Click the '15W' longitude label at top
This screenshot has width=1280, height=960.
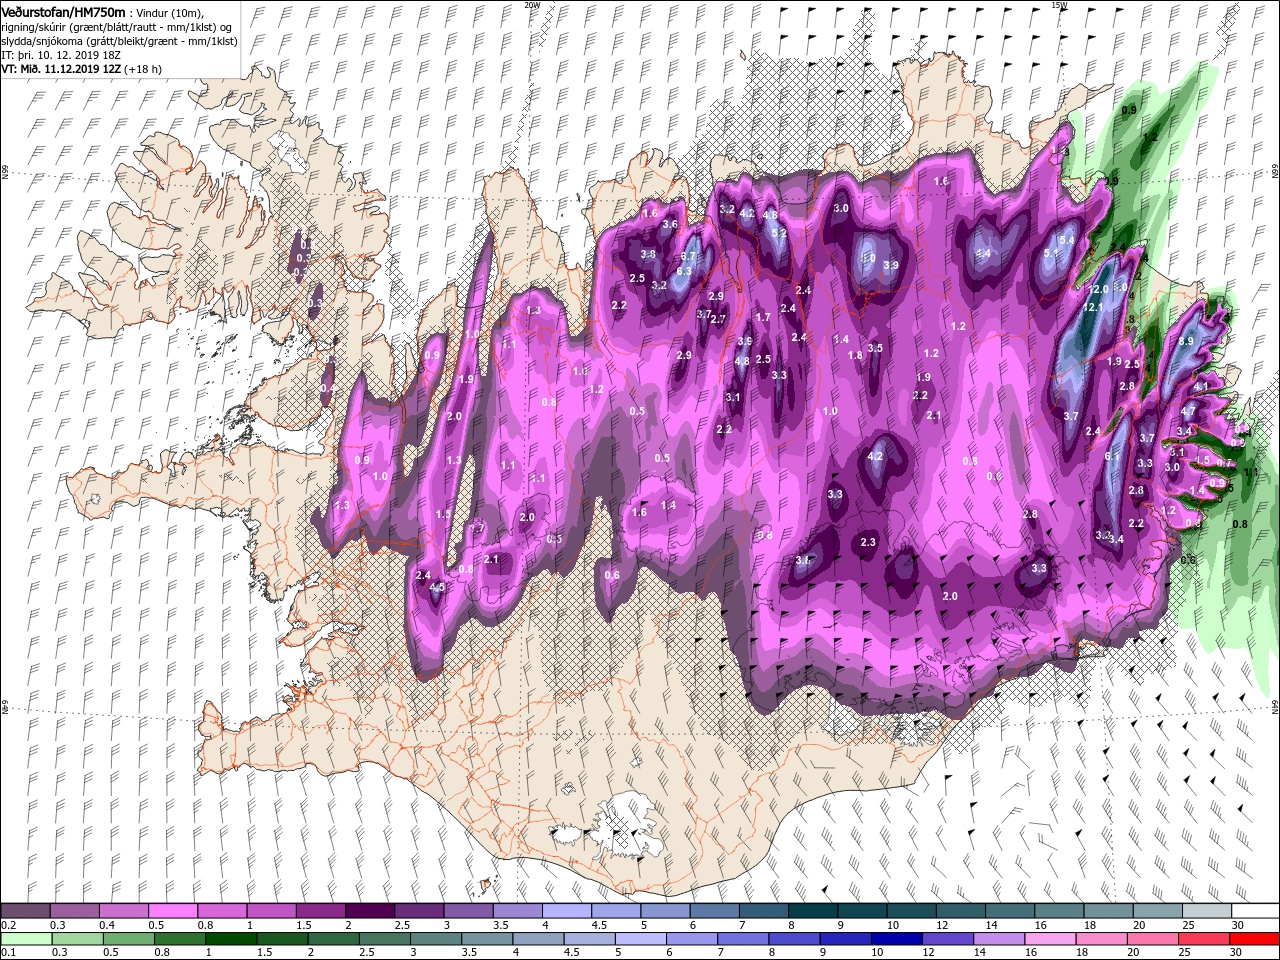1059,5
